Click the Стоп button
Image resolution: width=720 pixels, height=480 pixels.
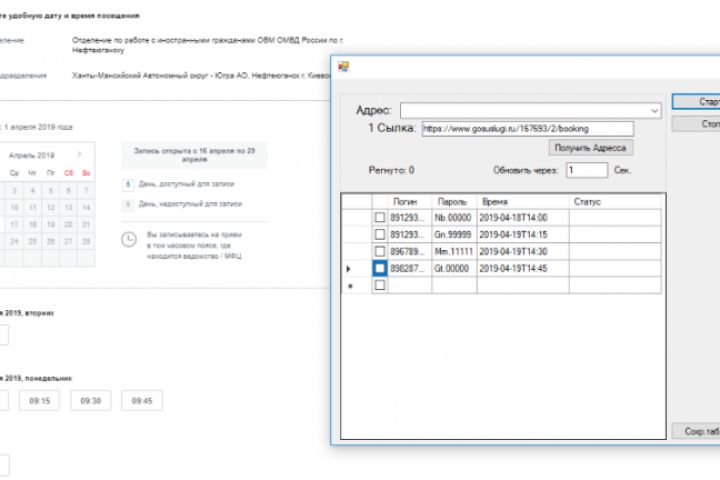click(696, 124)
